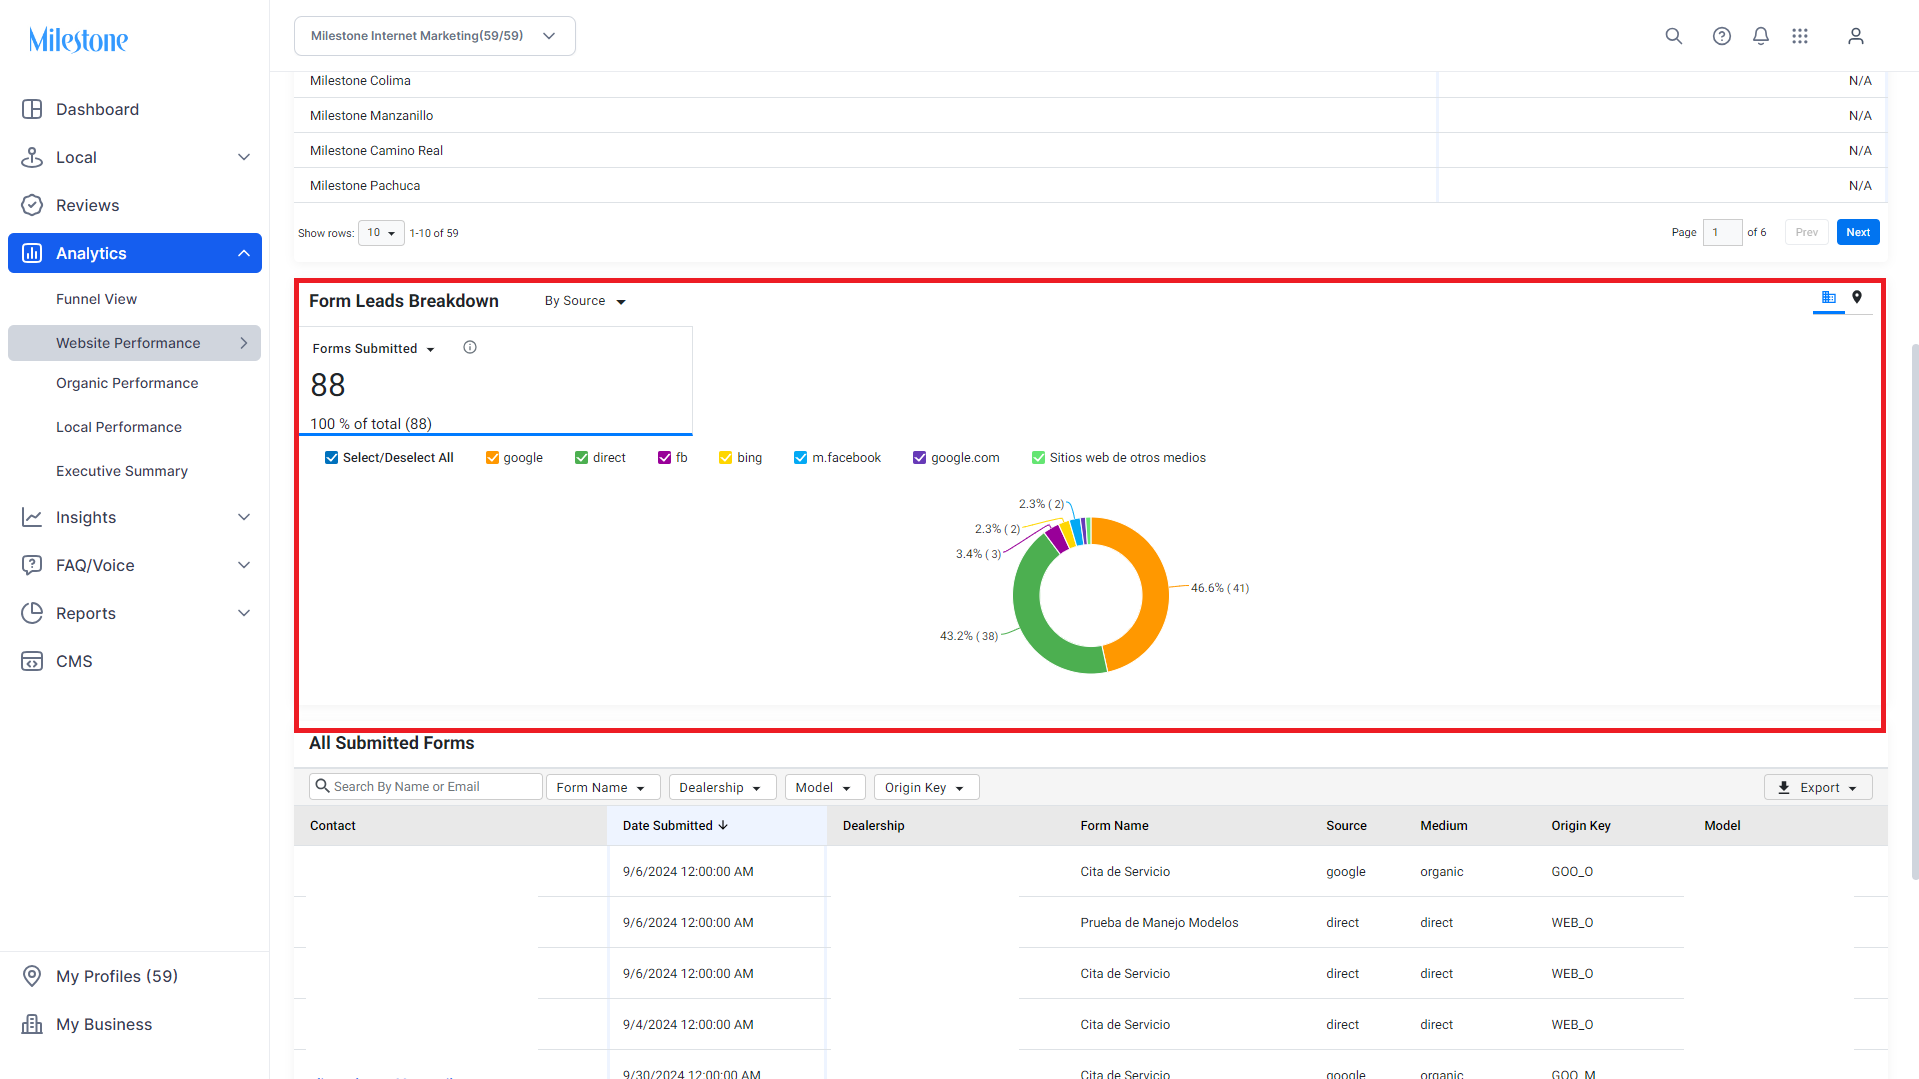
Task: Click the Next page button
Action: pos(1858,232)
